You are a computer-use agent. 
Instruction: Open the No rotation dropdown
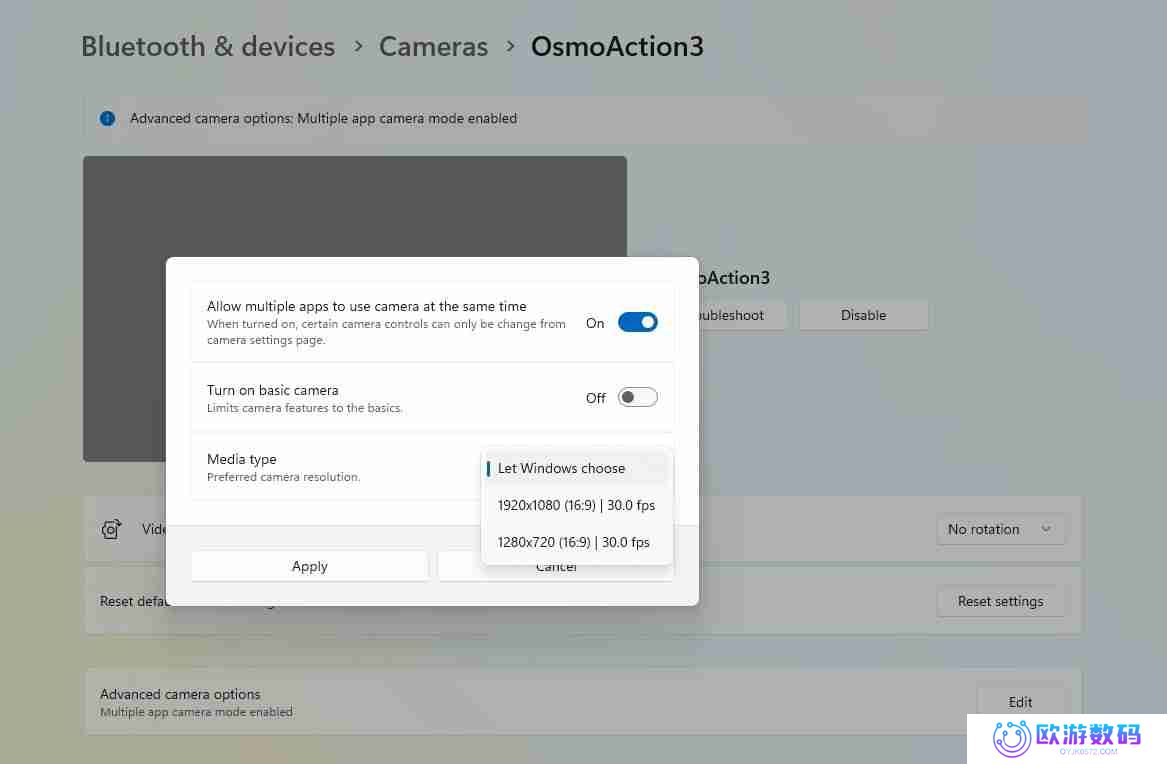[1000, 529]
